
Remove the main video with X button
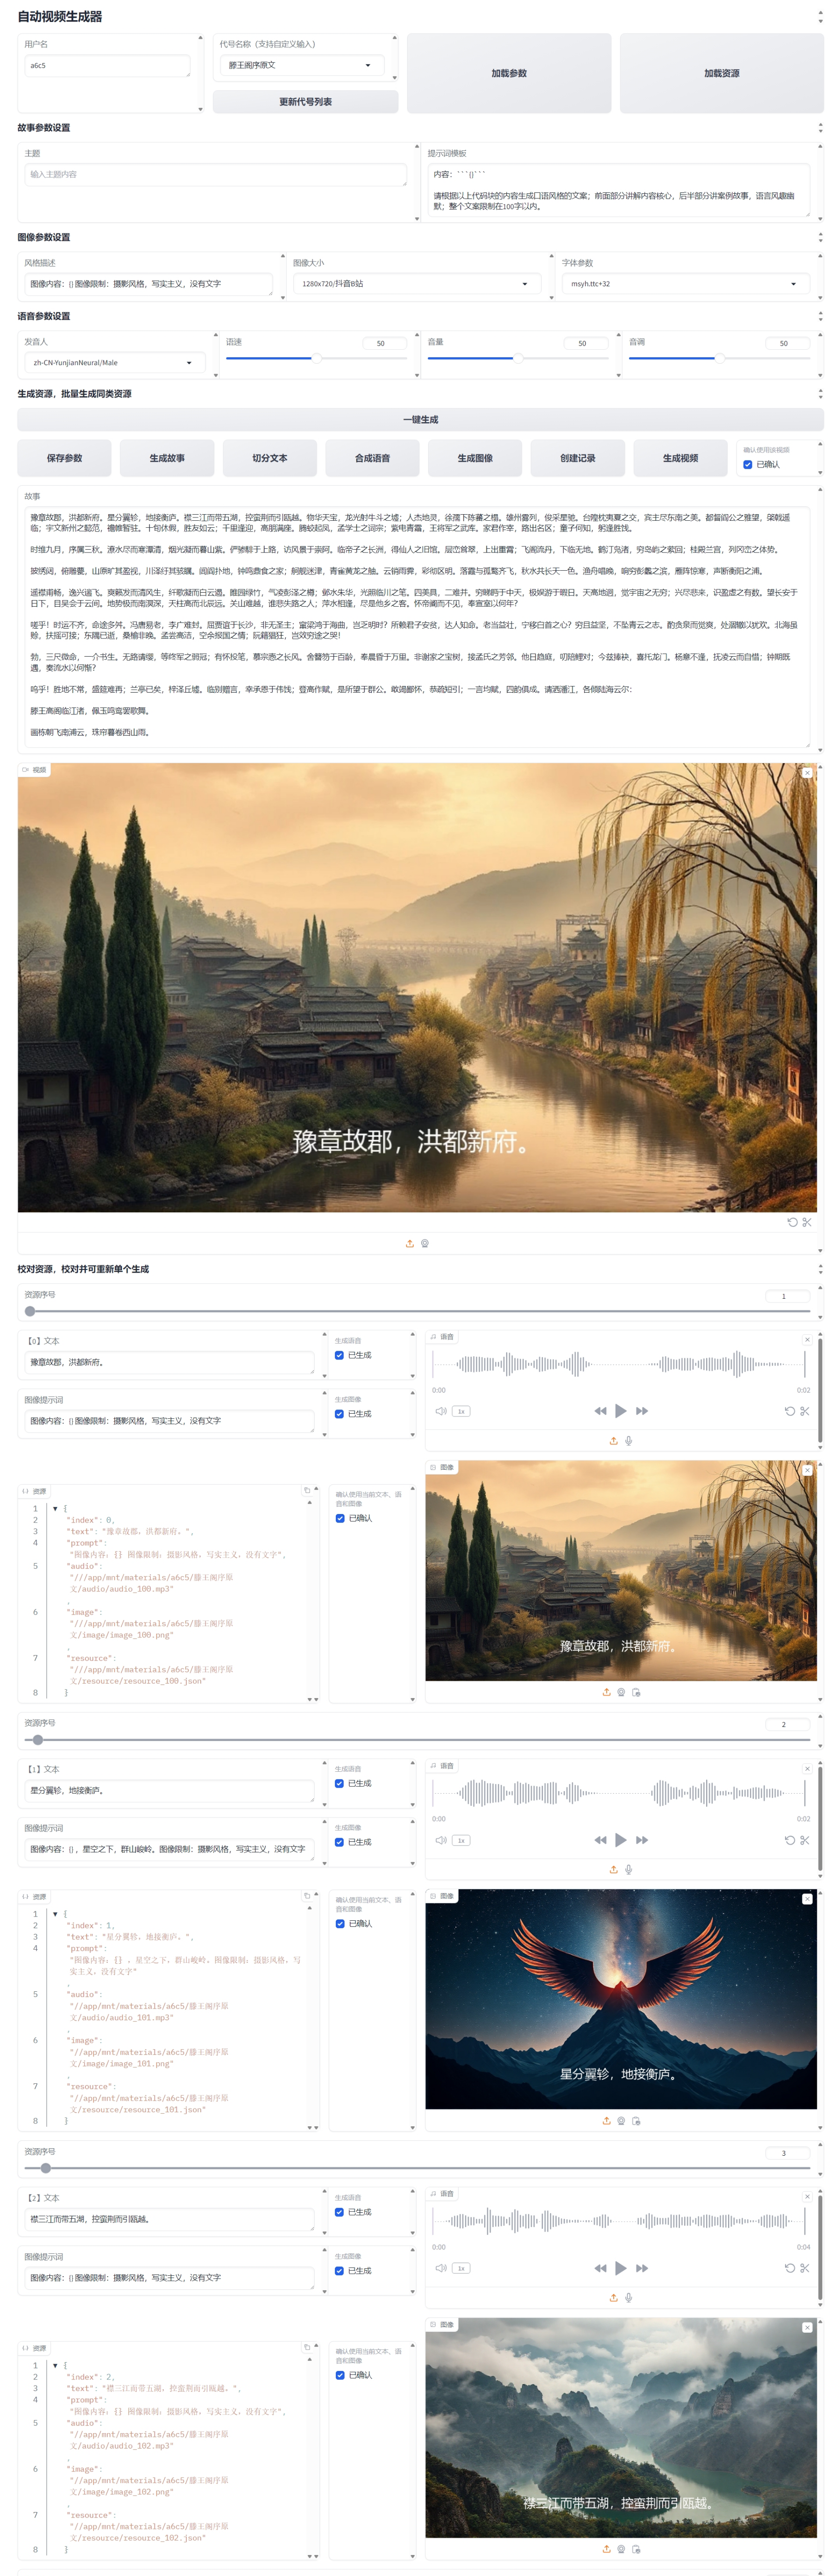click(807, 773)
